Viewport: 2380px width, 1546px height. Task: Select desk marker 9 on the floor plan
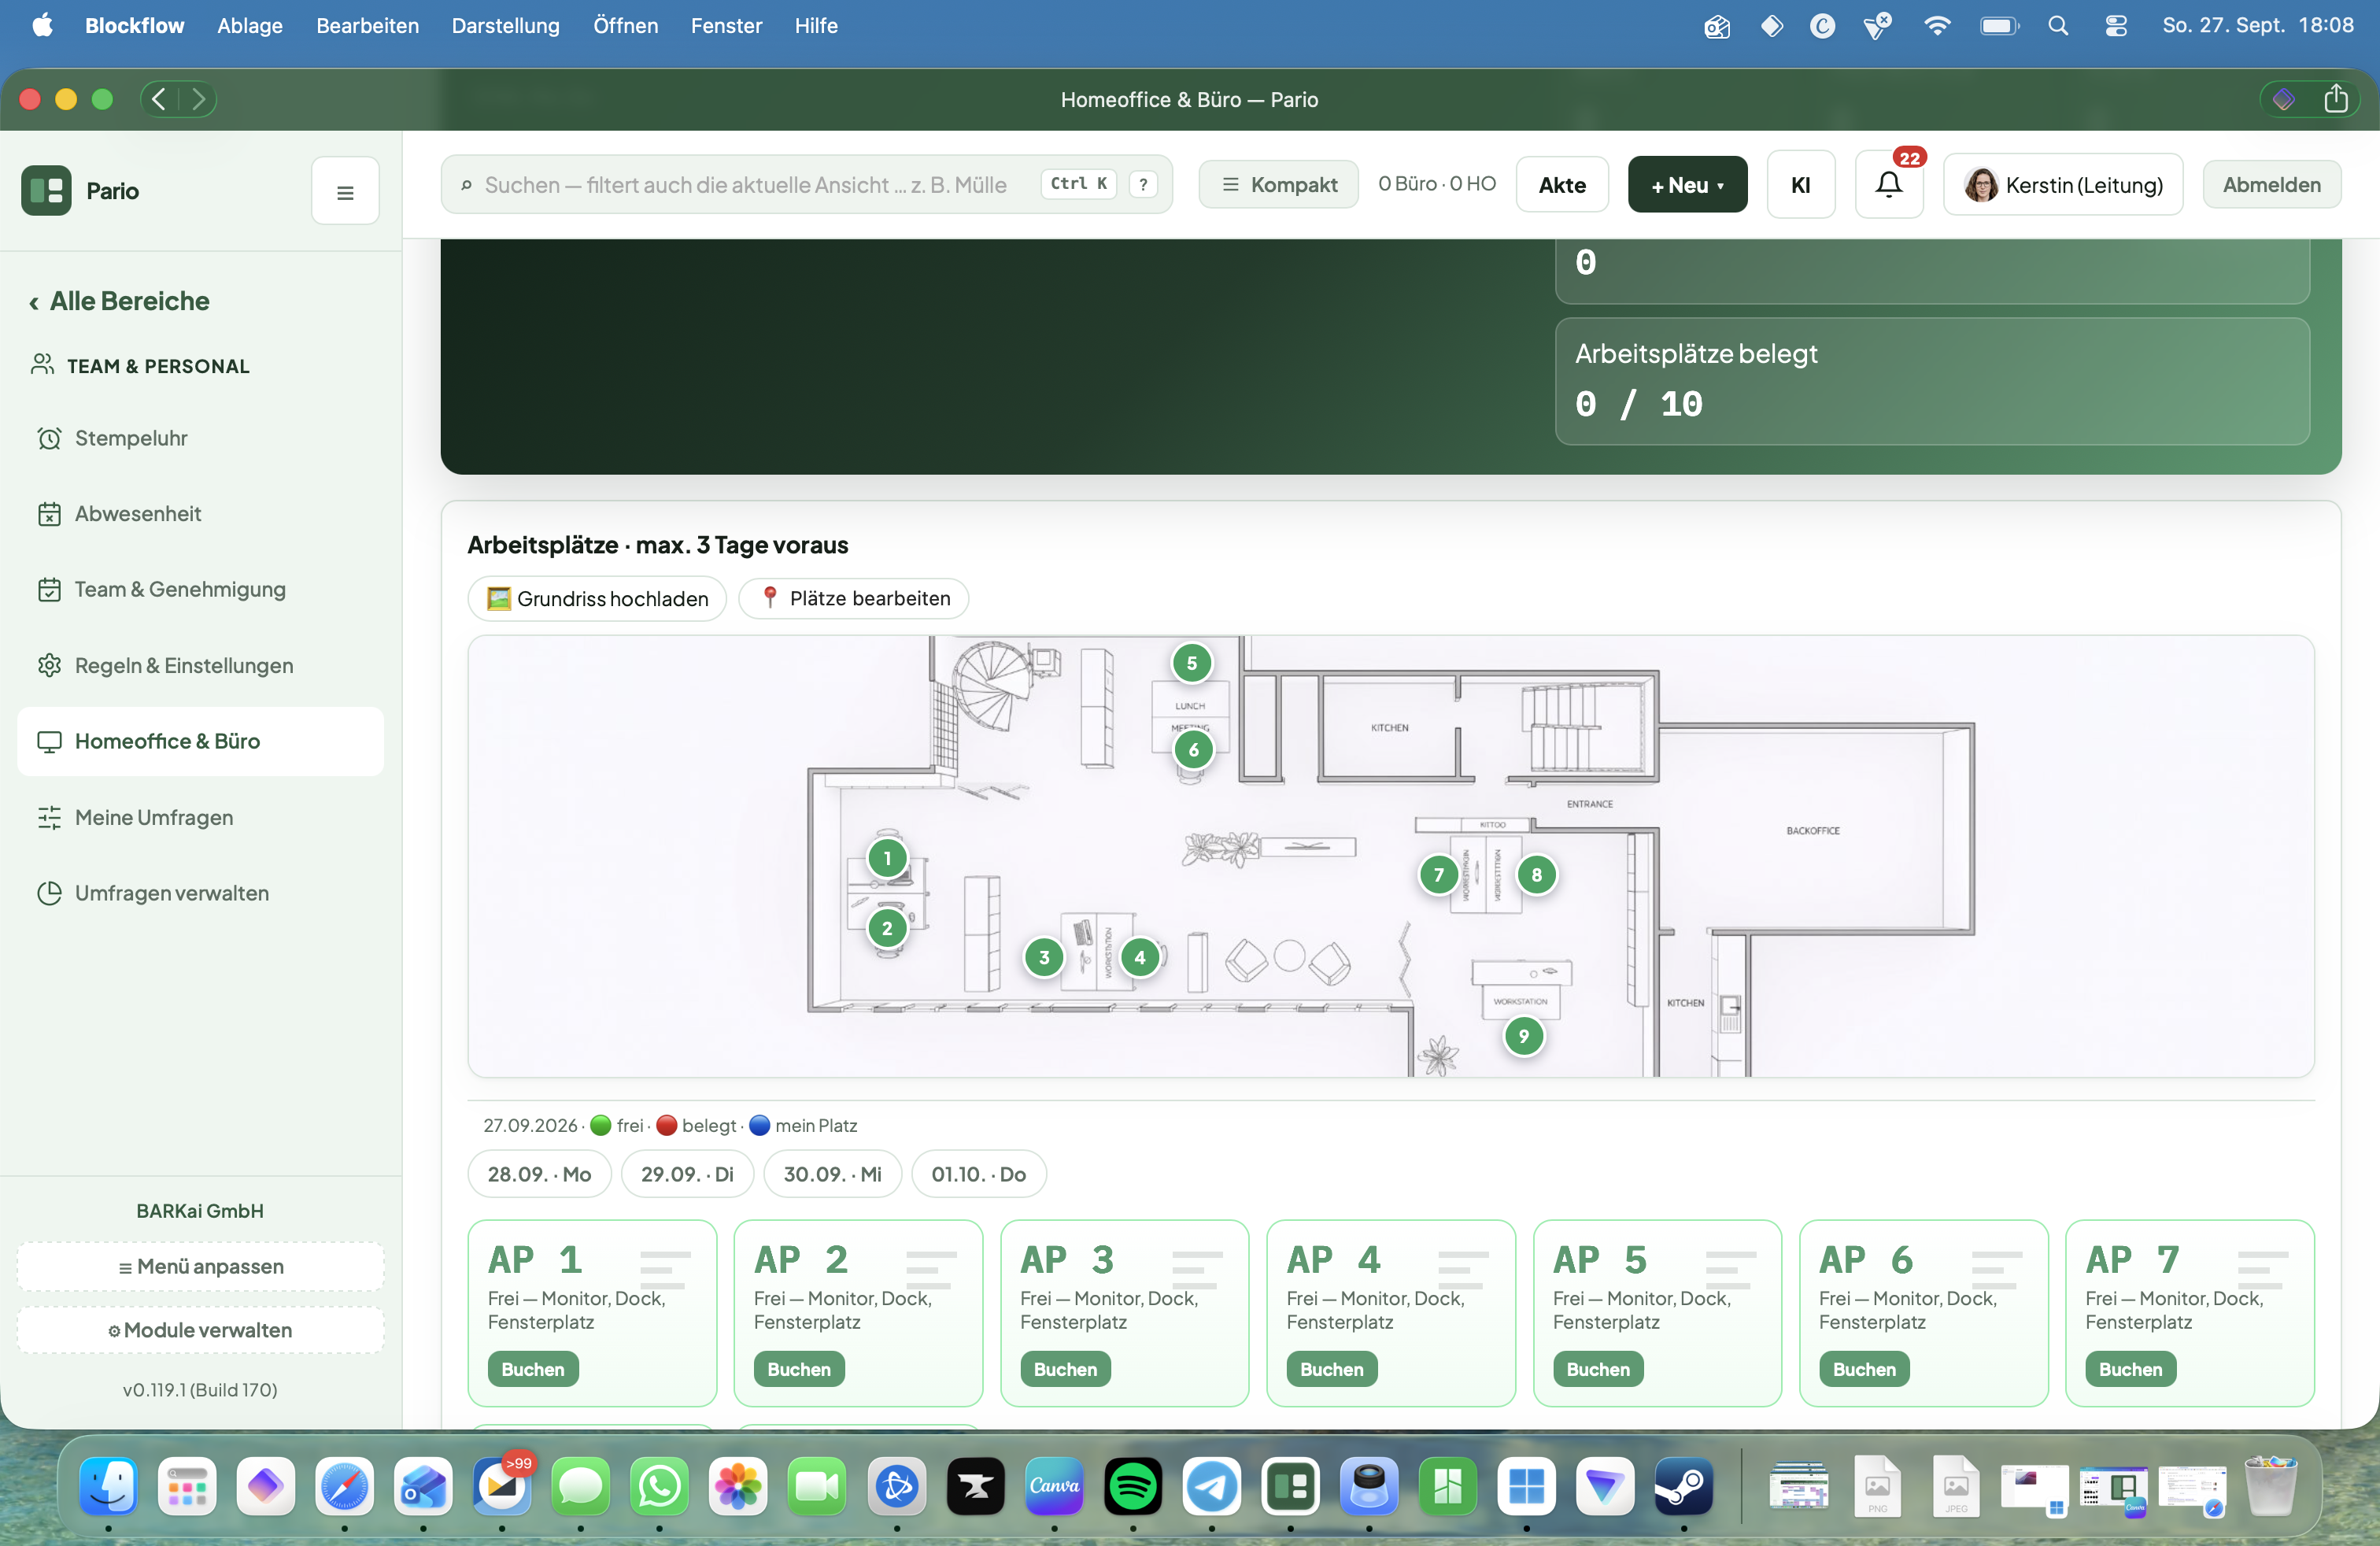(x=1523, y=1036)
